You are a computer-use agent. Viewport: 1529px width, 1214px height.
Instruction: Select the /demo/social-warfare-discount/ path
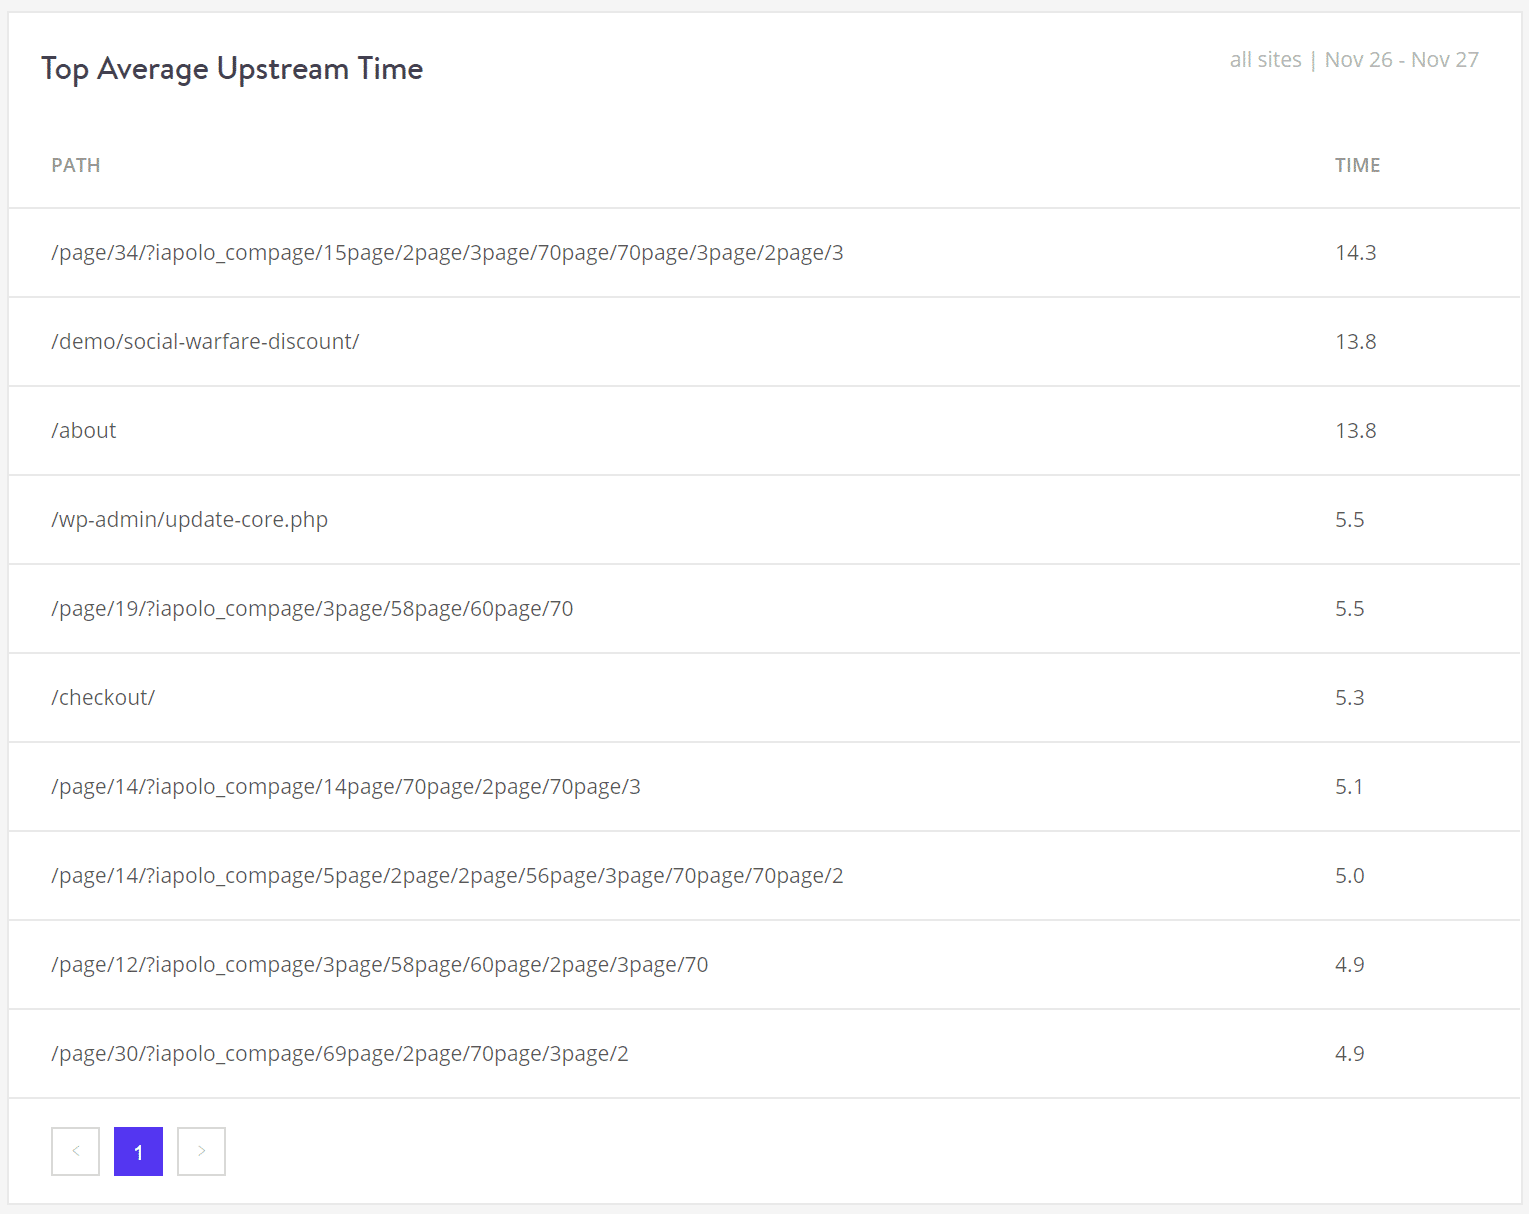(205, 342)
